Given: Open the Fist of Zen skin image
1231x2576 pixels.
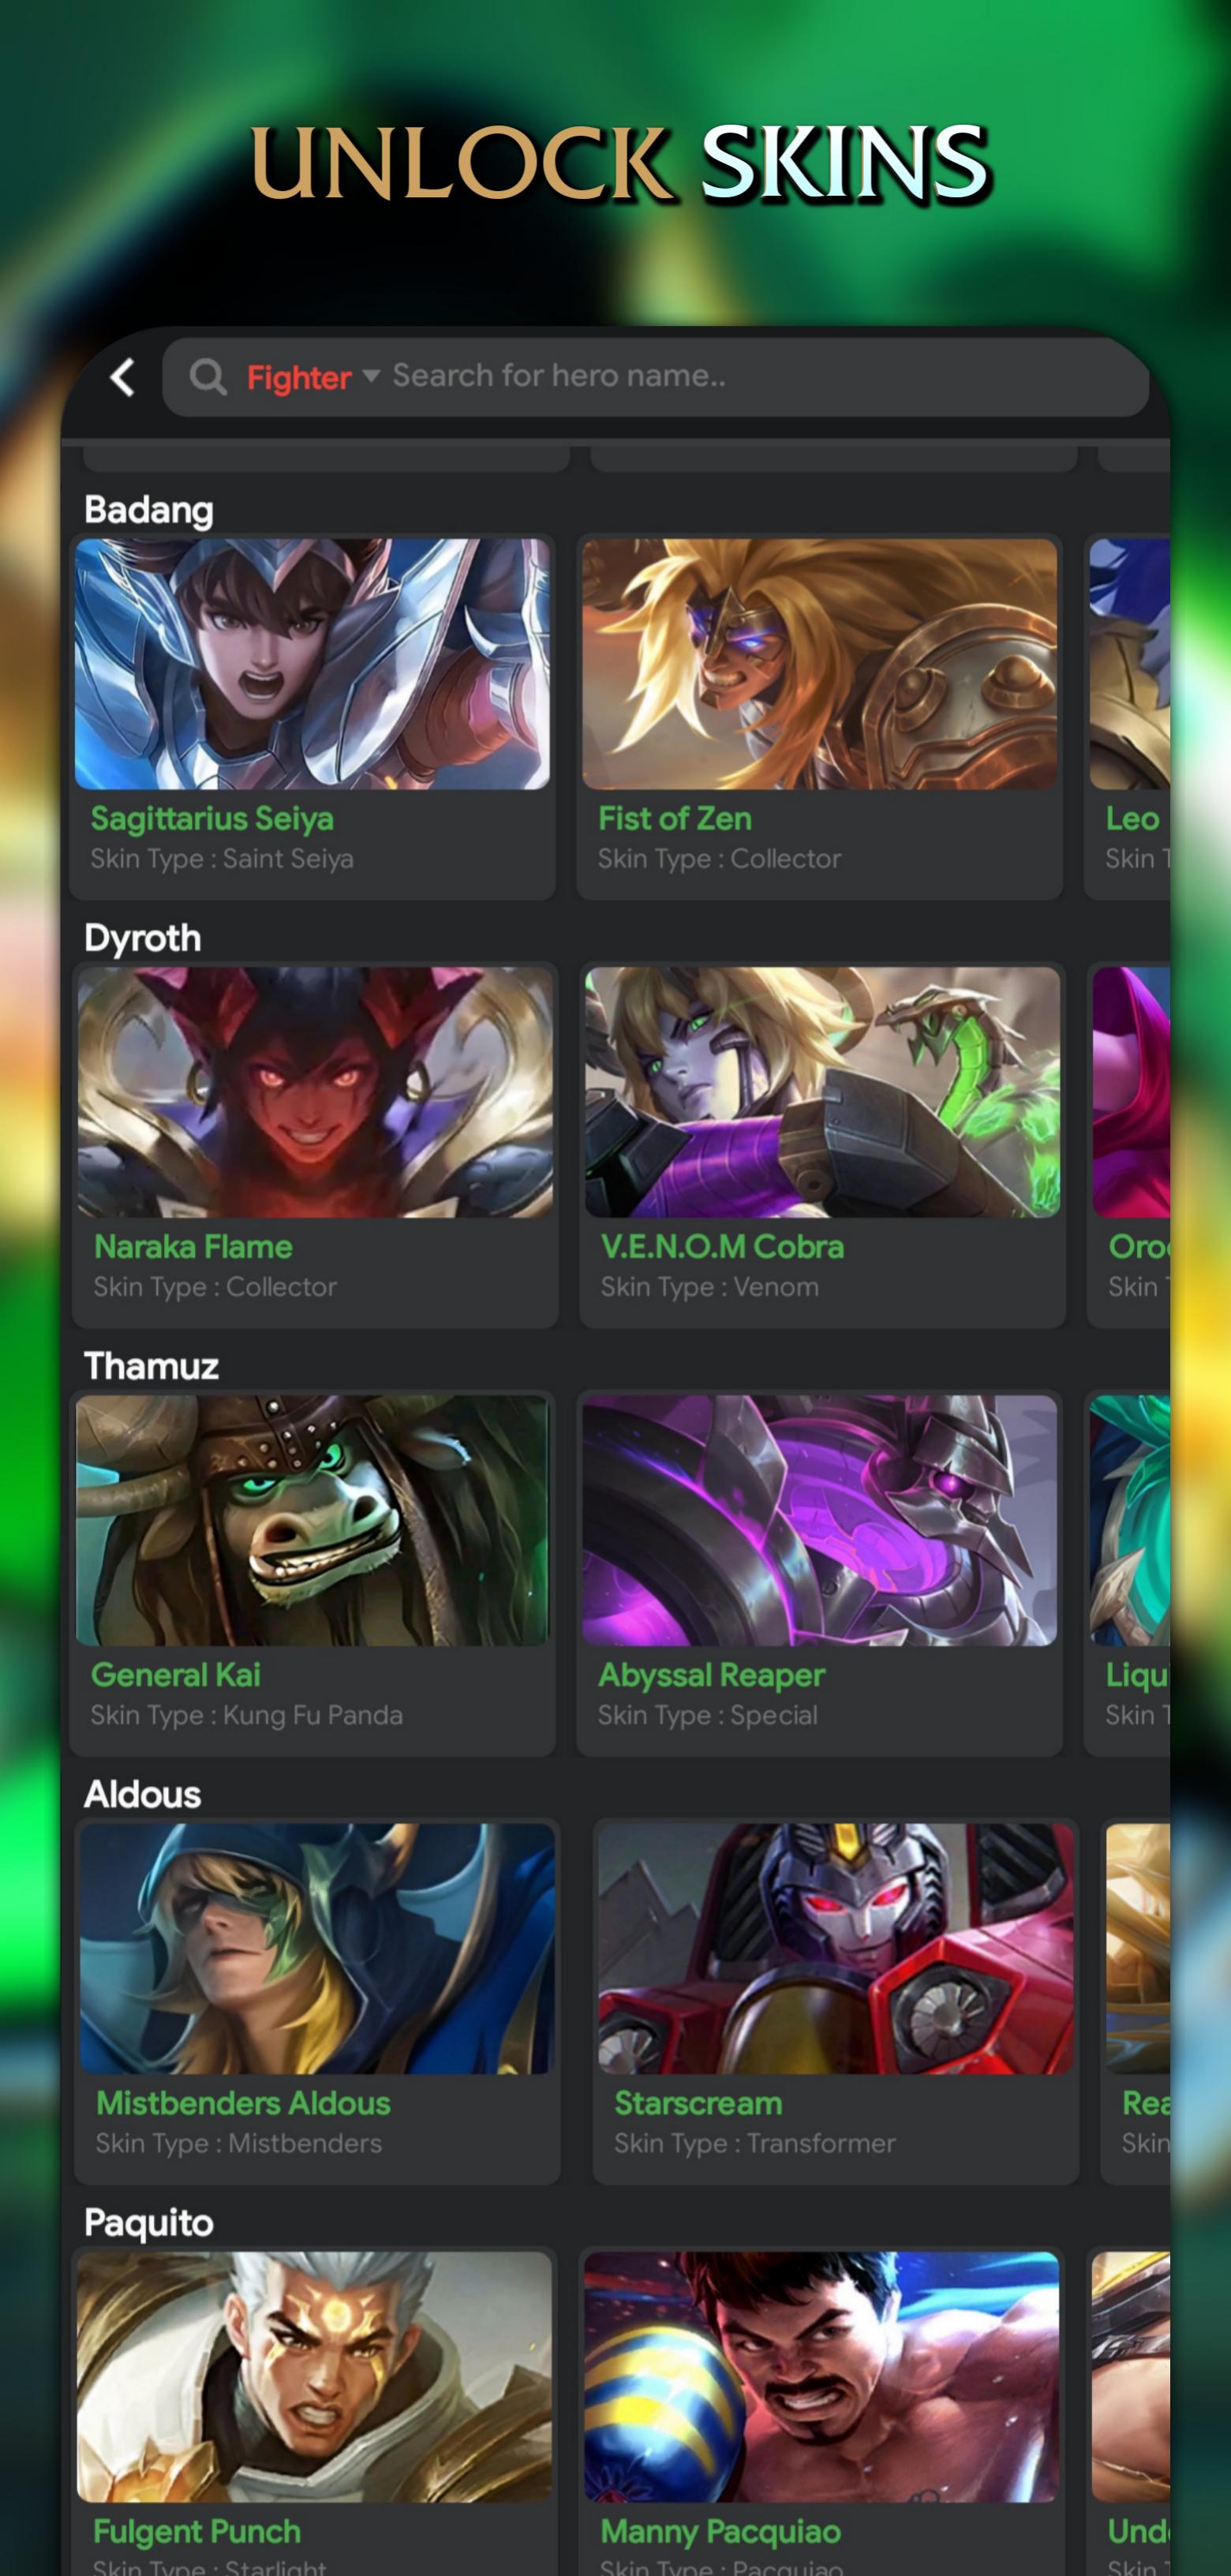Looking at the screenshot, I should tap(819, 664).
